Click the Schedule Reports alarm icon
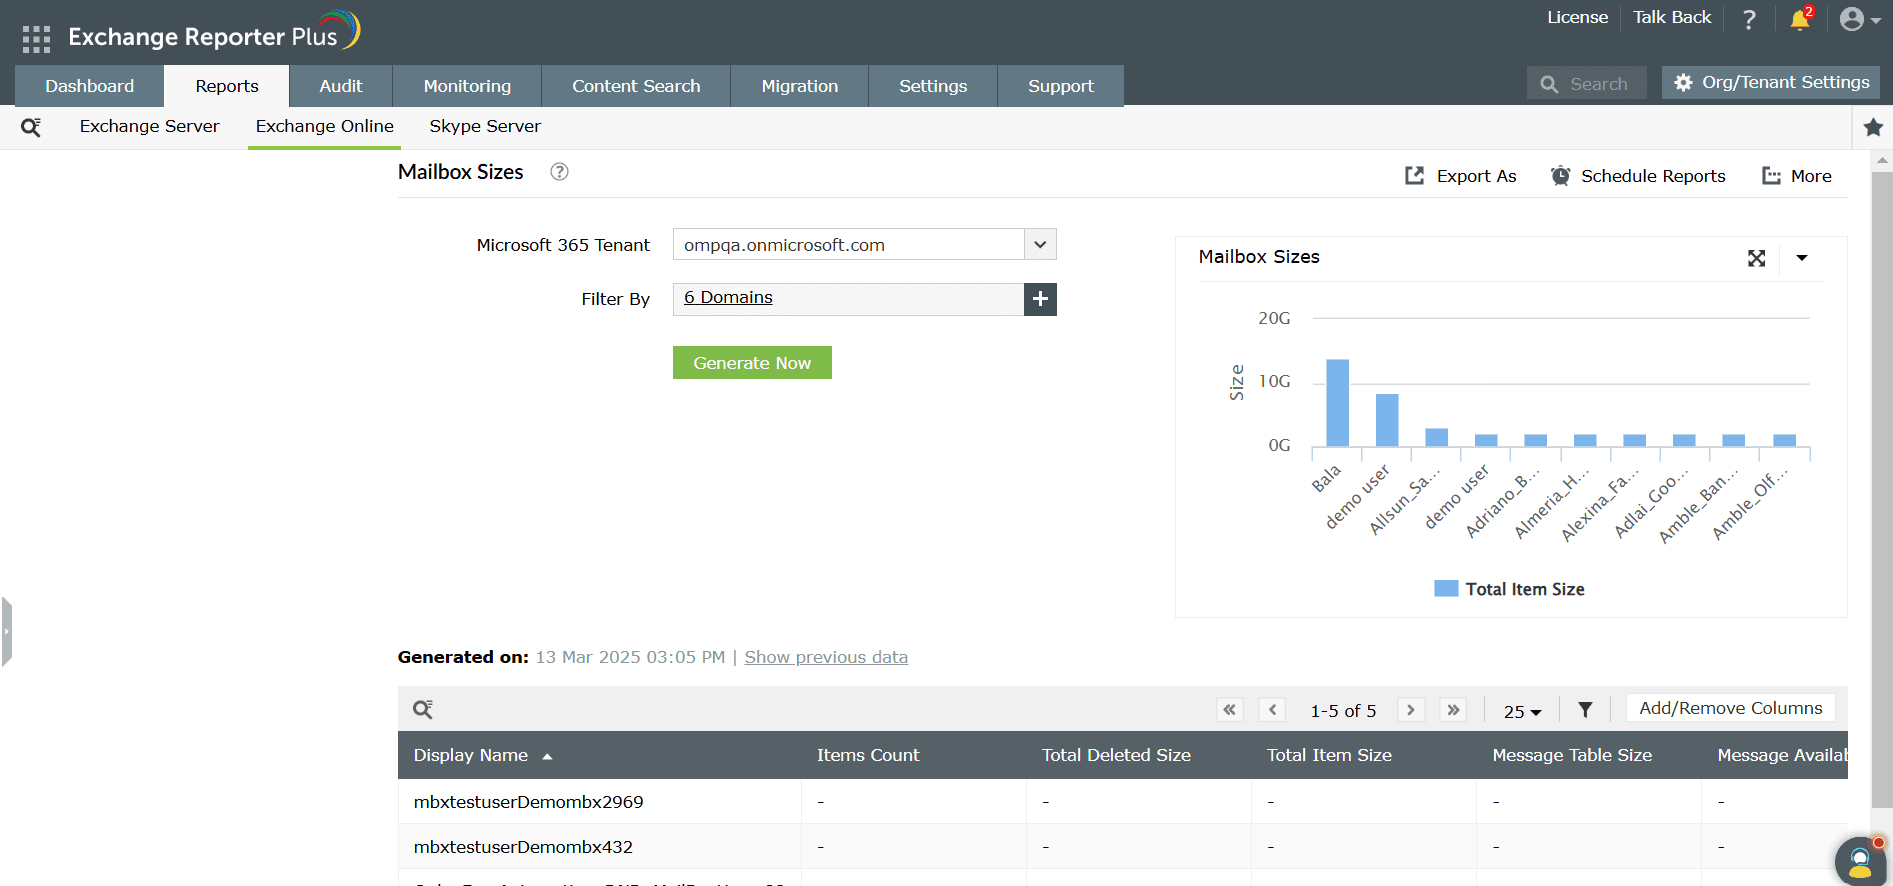 1560,176
